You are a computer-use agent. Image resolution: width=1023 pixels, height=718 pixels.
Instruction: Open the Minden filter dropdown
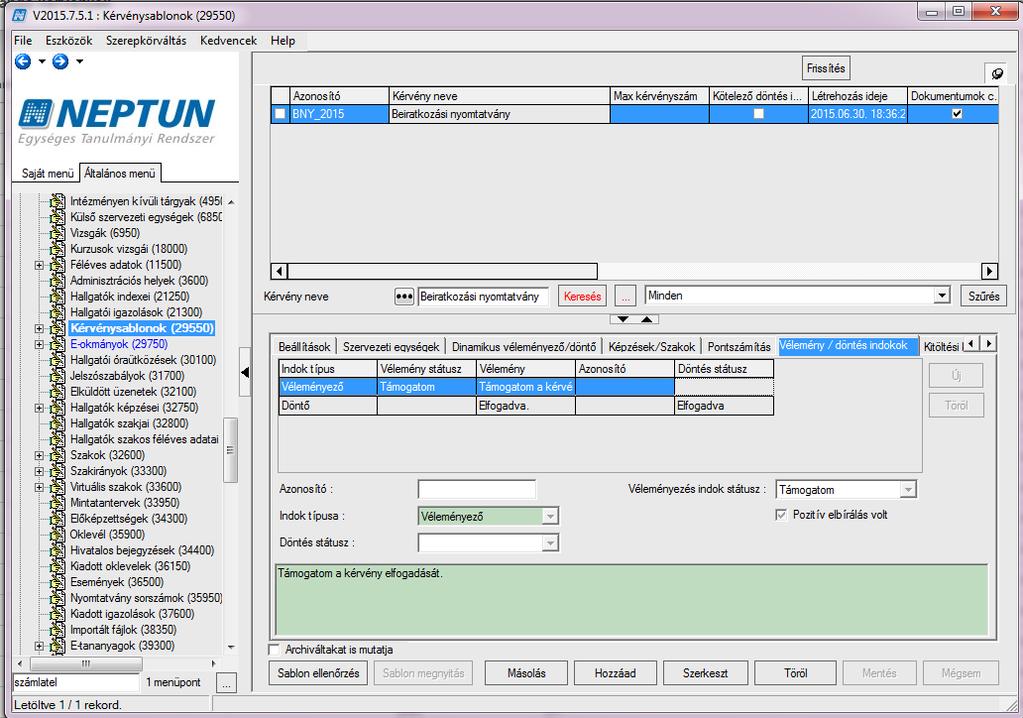(941, 295)
